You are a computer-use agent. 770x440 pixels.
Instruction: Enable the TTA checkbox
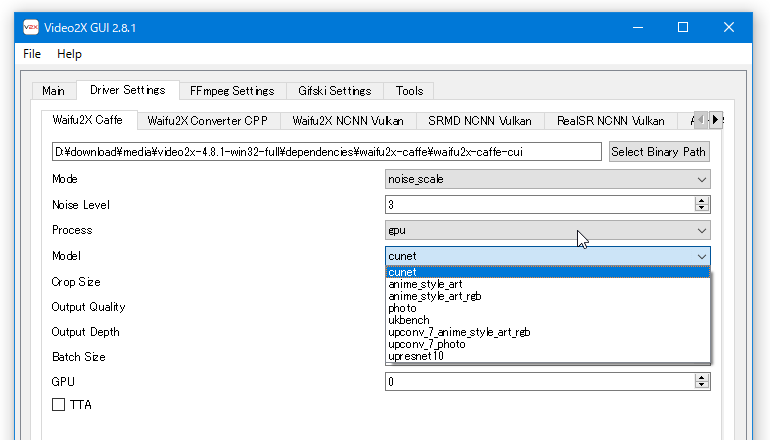[x=58, y=405]
